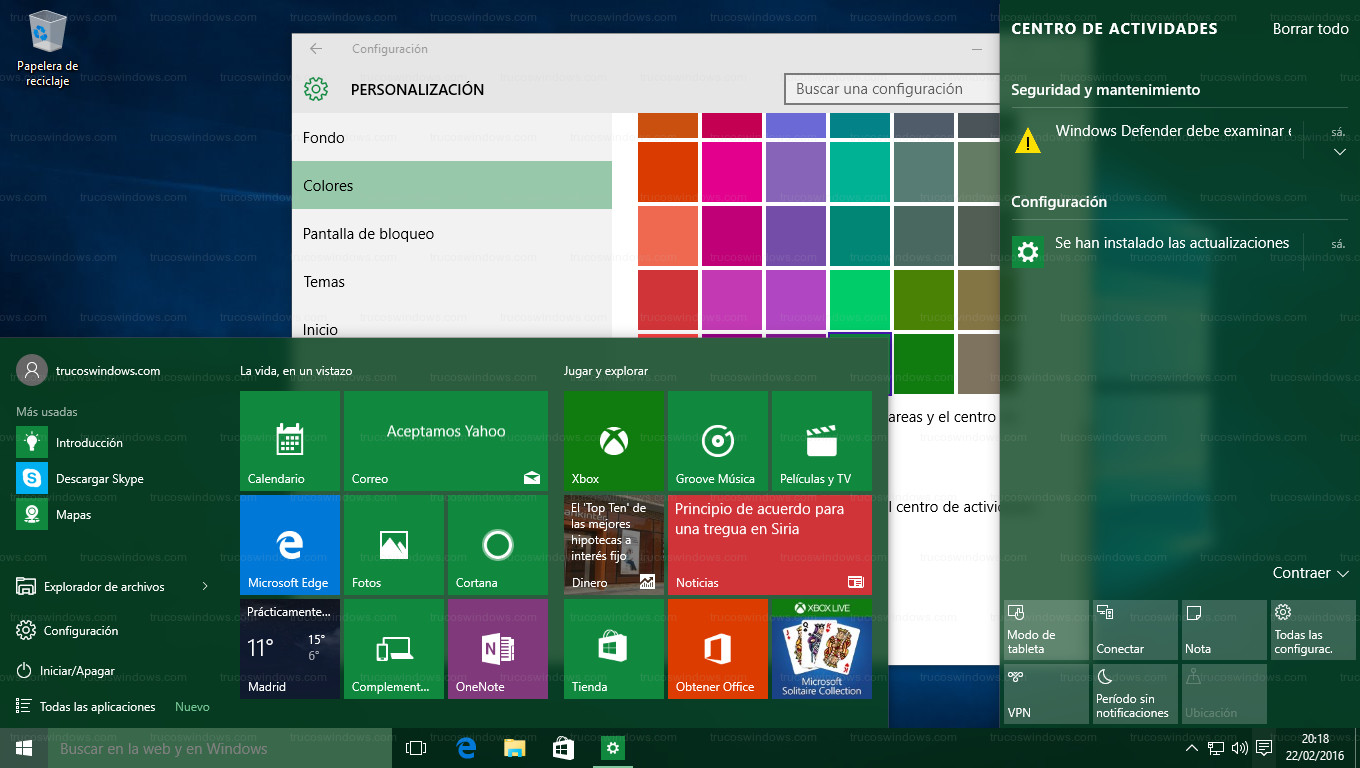Open File Explorer from the taskbar
Image resolution: width=1360 pixels, height=768 pixels.
514,748
